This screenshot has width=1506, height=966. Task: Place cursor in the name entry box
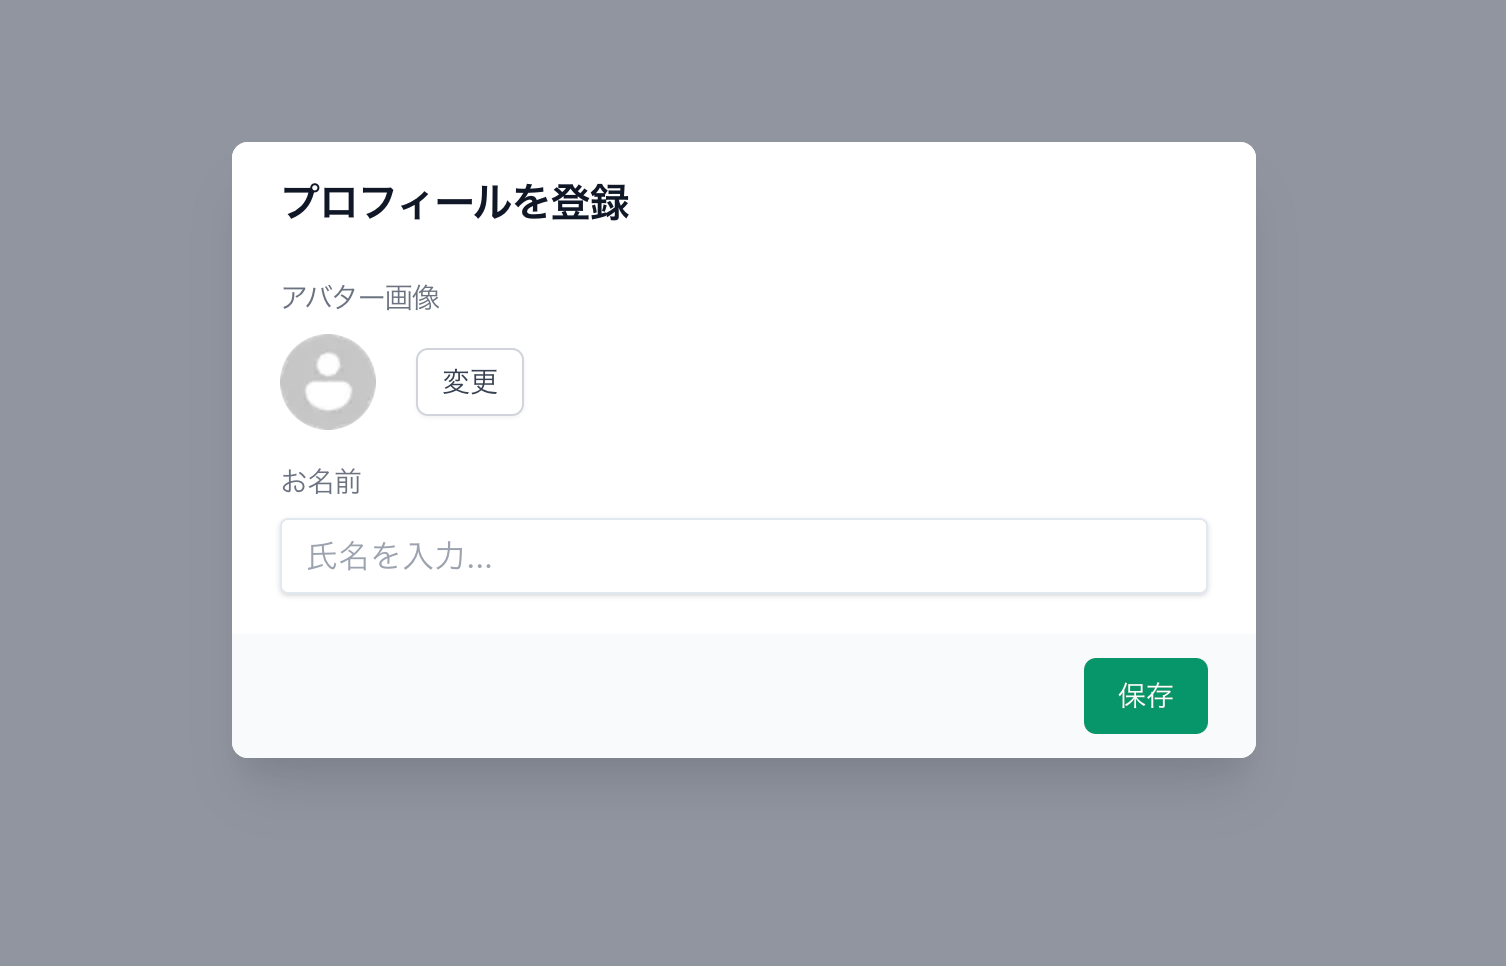(x=744, y=556)
